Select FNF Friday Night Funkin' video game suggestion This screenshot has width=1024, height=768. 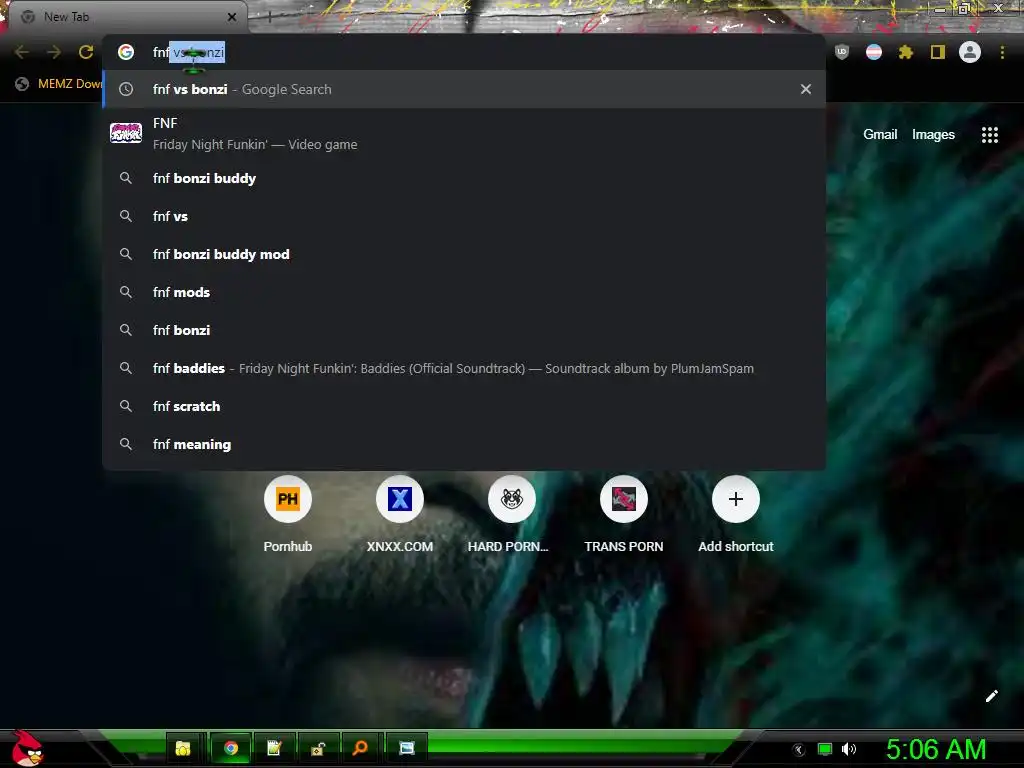pyautogui.click(x=464, y=133)
